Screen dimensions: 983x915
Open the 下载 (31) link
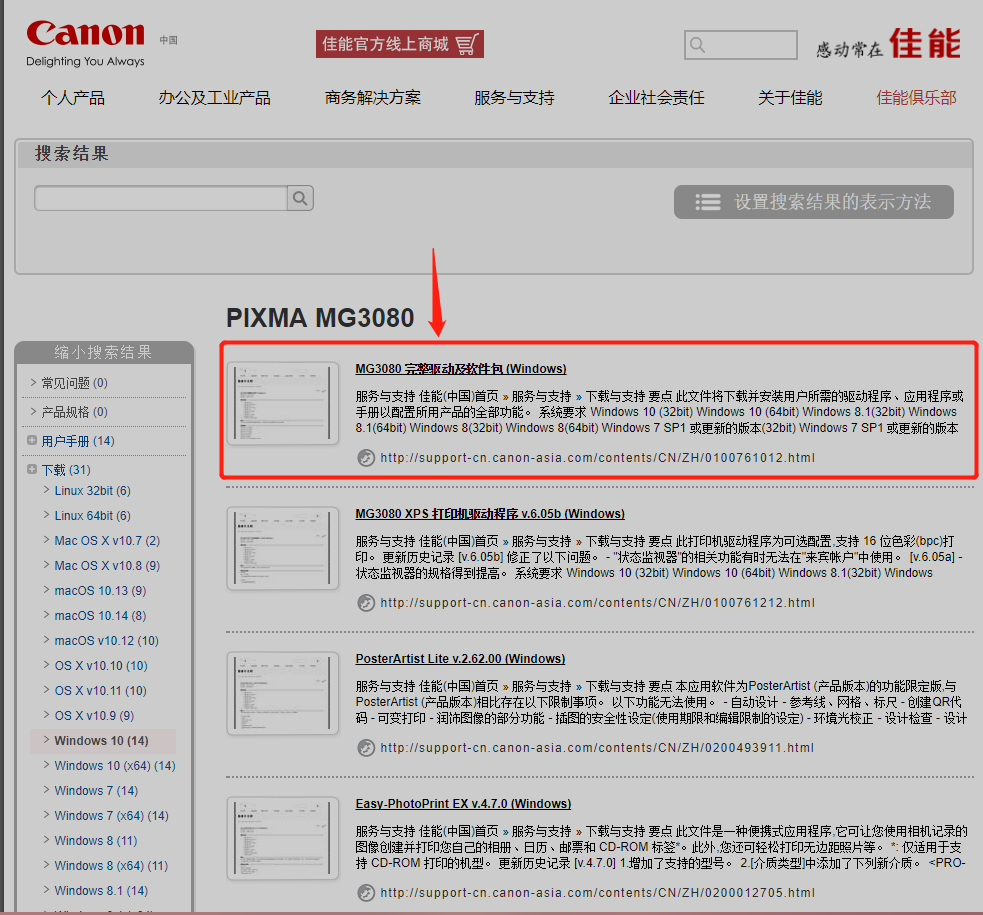66,470
